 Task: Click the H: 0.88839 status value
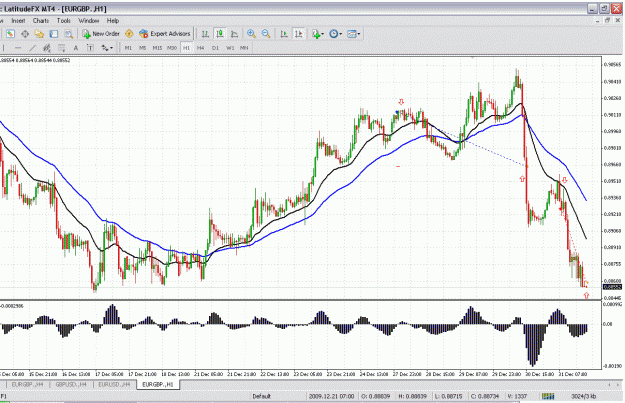coord(413,396)
